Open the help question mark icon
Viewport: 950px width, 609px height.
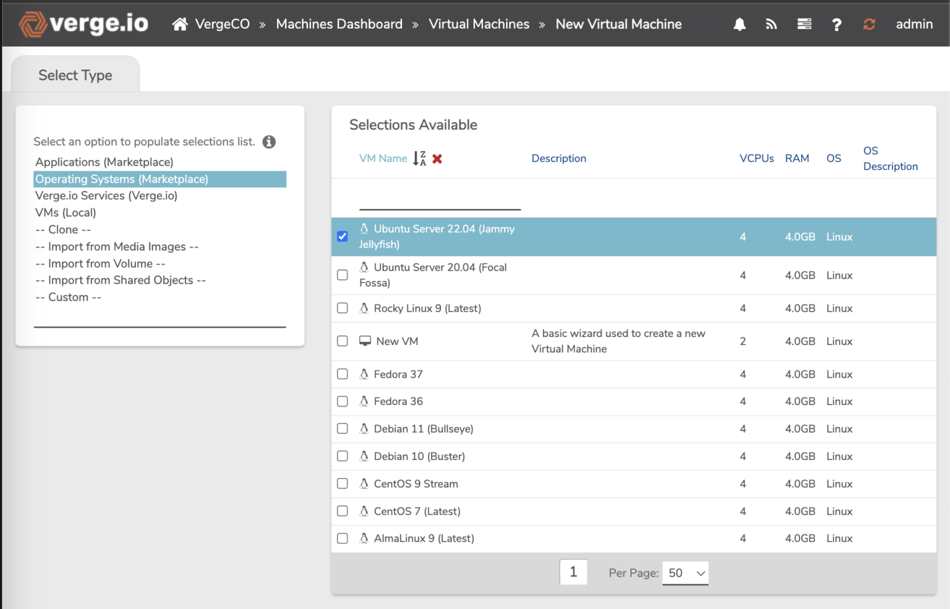coord(837,24)
